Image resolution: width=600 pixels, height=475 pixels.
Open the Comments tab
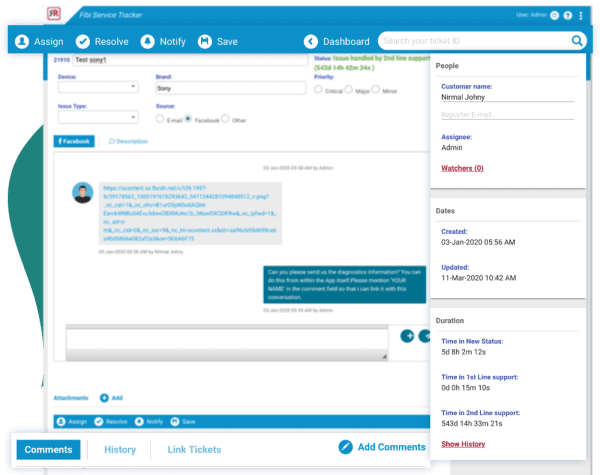(48, 450)
